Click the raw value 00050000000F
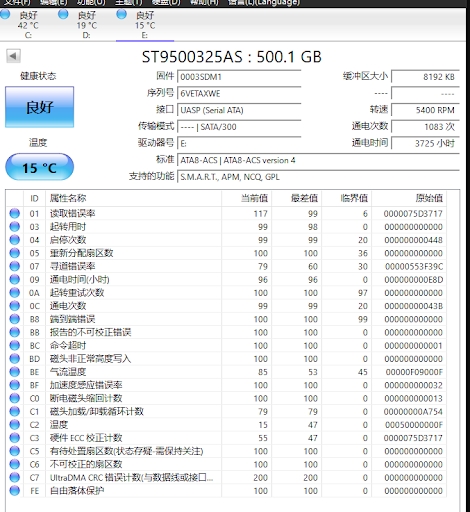The width and height of the screenshot is (470, 512). click(x=414, y=425)
